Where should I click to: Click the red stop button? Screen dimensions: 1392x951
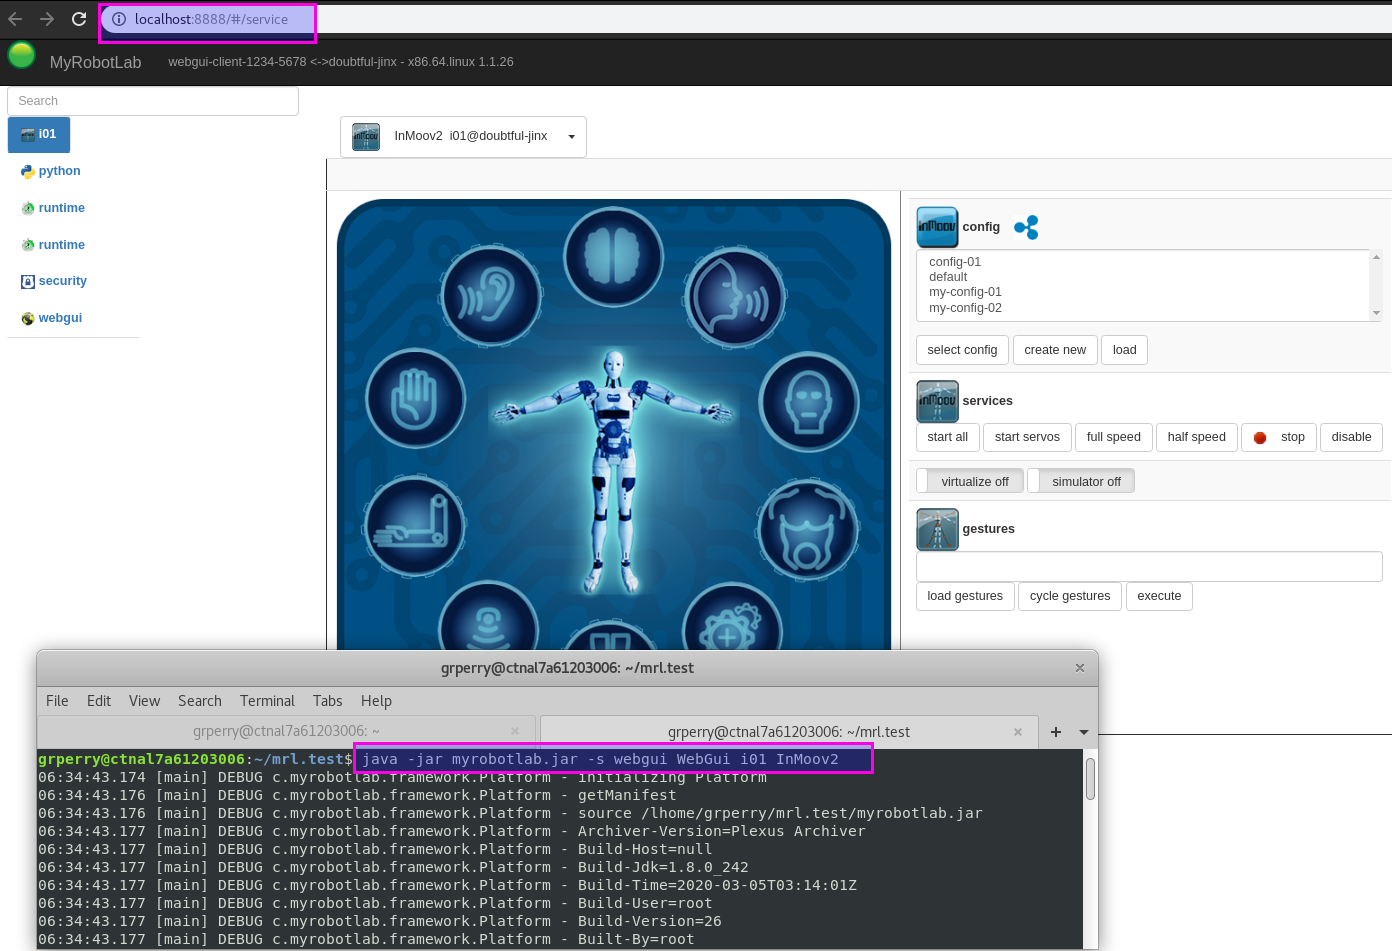pos(1279,437)
